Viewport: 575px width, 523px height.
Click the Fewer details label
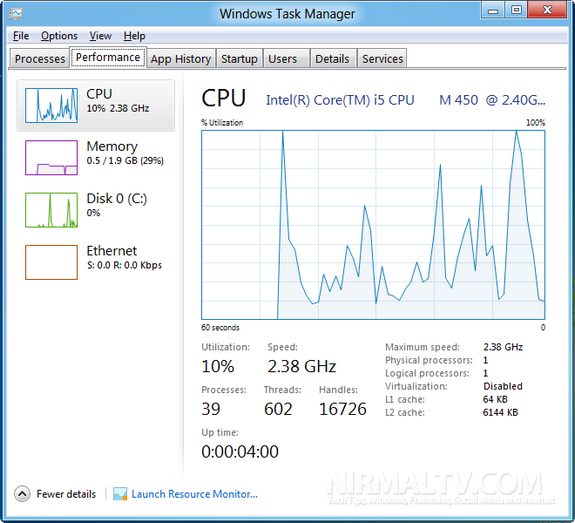pyautogui.click(x=66, y=494)
